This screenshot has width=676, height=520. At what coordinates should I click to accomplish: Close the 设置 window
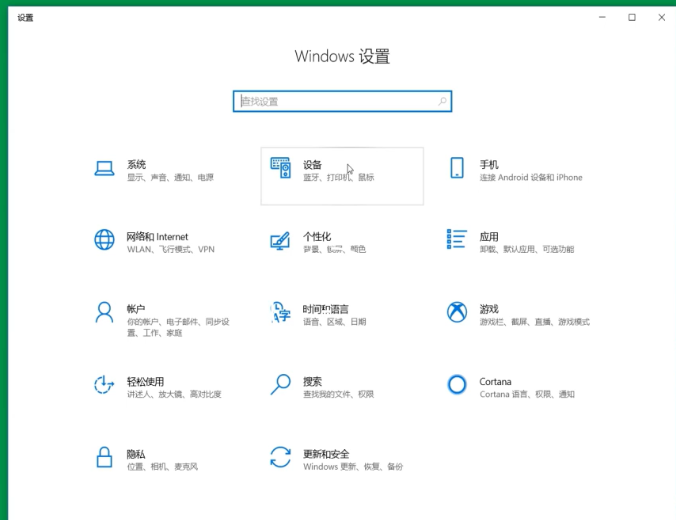click(660, 17)
